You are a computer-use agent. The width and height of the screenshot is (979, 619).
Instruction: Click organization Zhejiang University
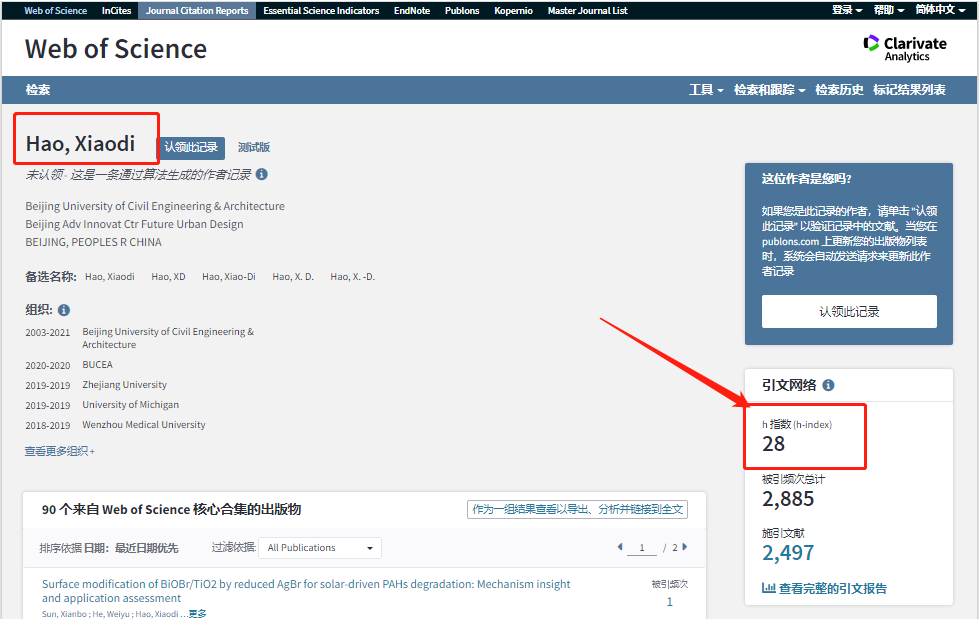124,385
